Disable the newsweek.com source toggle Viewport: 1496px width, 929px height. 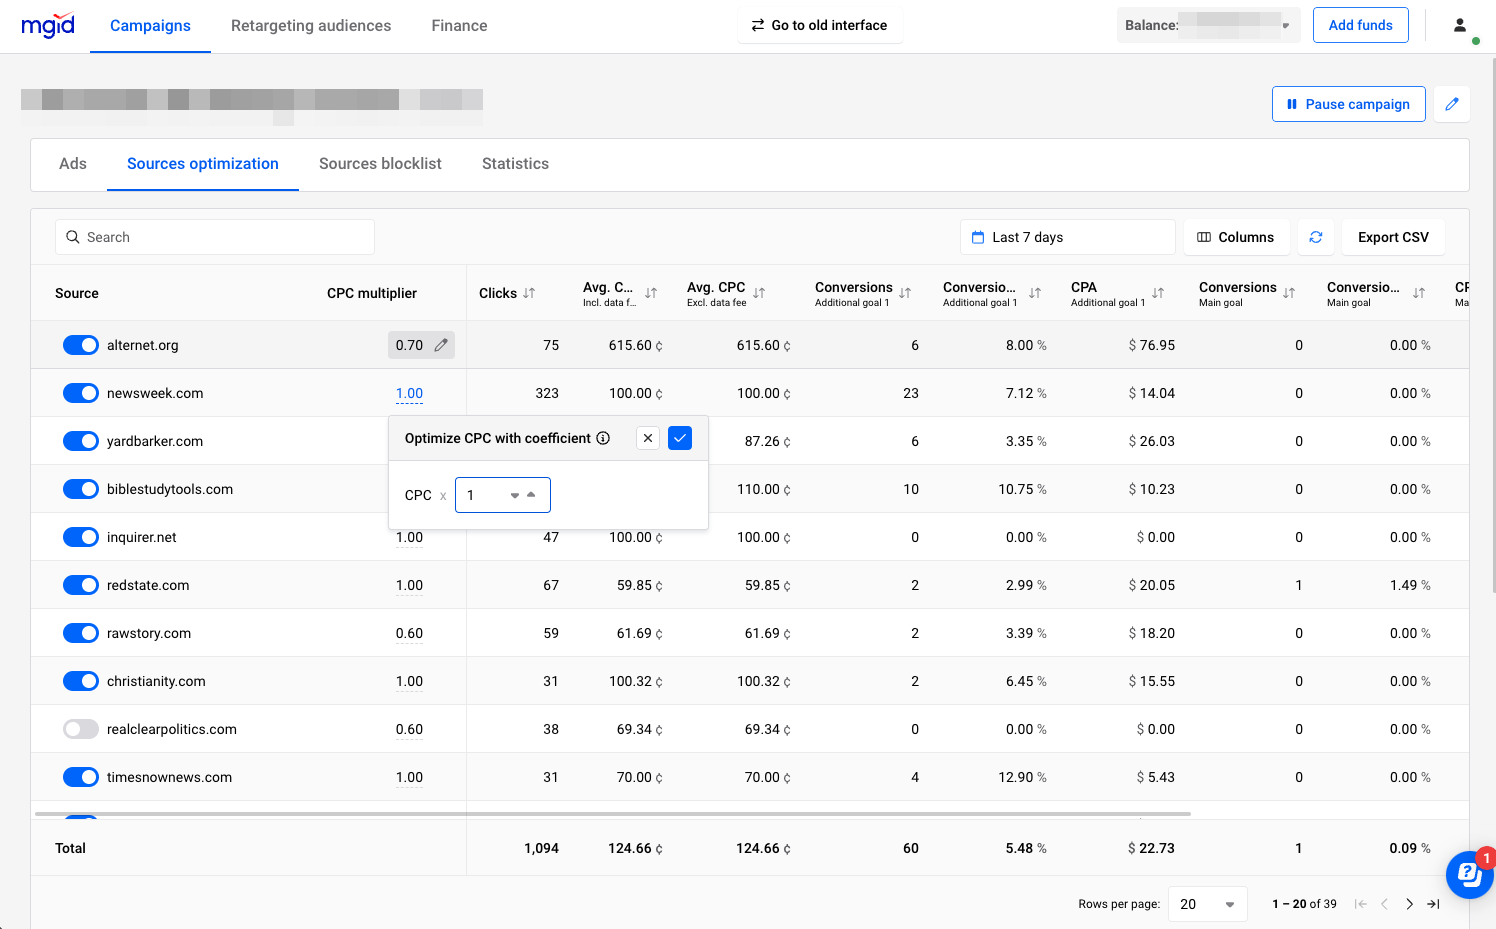pyautogui.click(x=81, y=393)
